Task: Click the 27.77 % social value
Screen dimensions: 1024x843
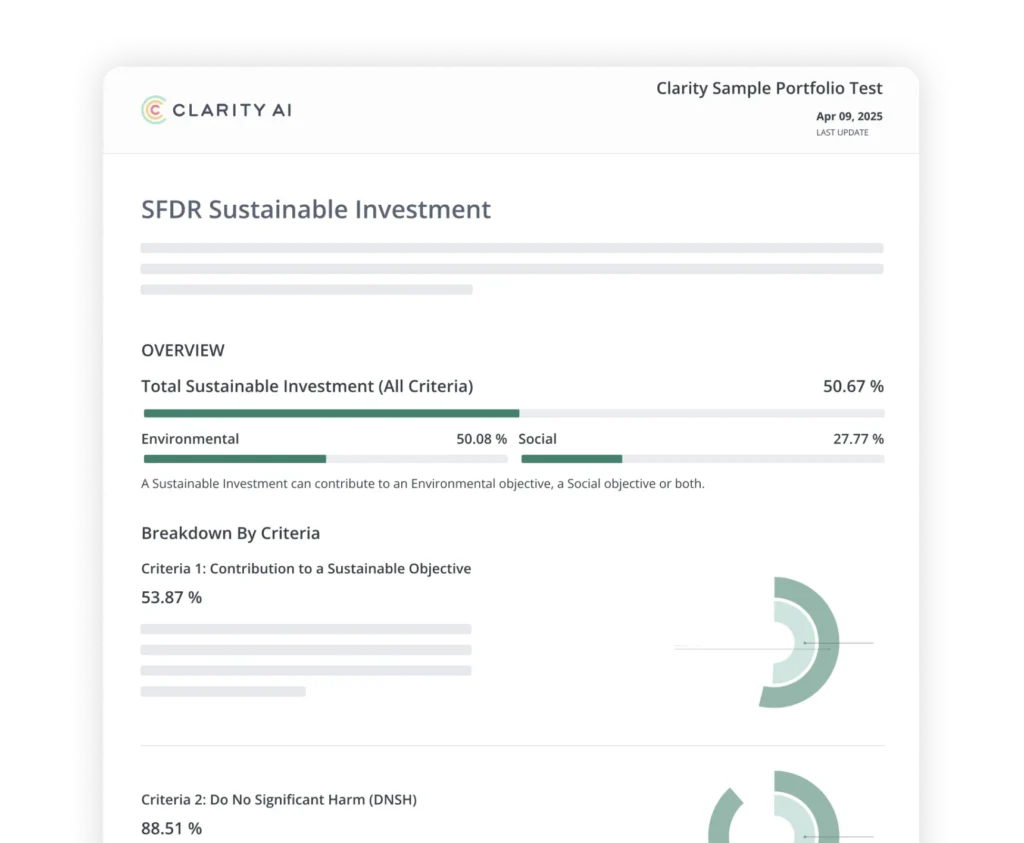Action: coord(858,439)
